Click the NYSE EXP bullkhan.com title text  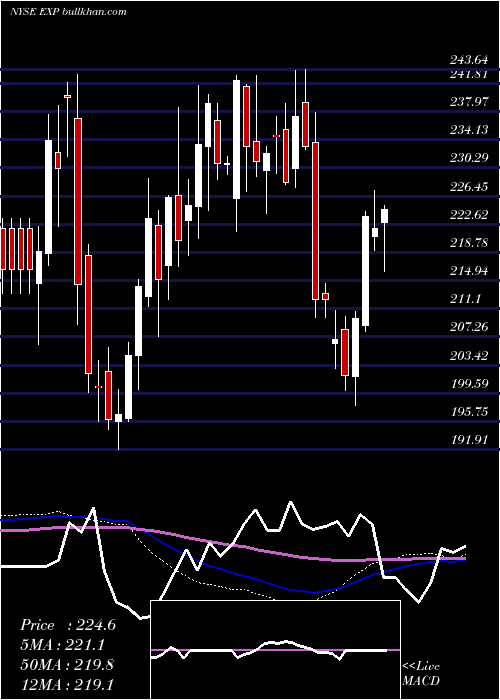pos(68,11)
